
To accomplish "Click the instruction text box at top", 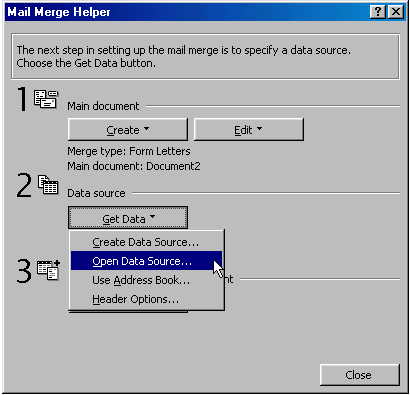I will (x=205, y=56).
